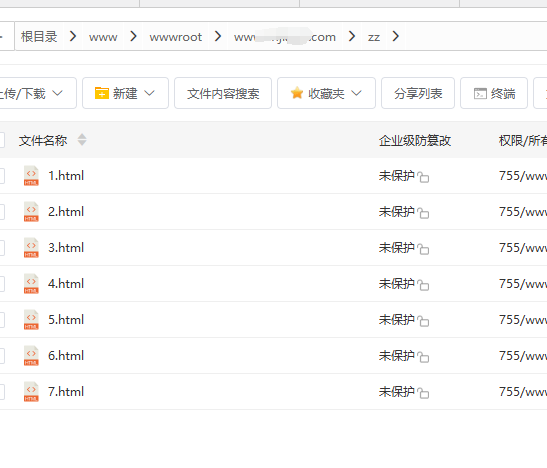Click the terminal icon in 终端 button
Screen dimensions: 547x468
[480, 93]
